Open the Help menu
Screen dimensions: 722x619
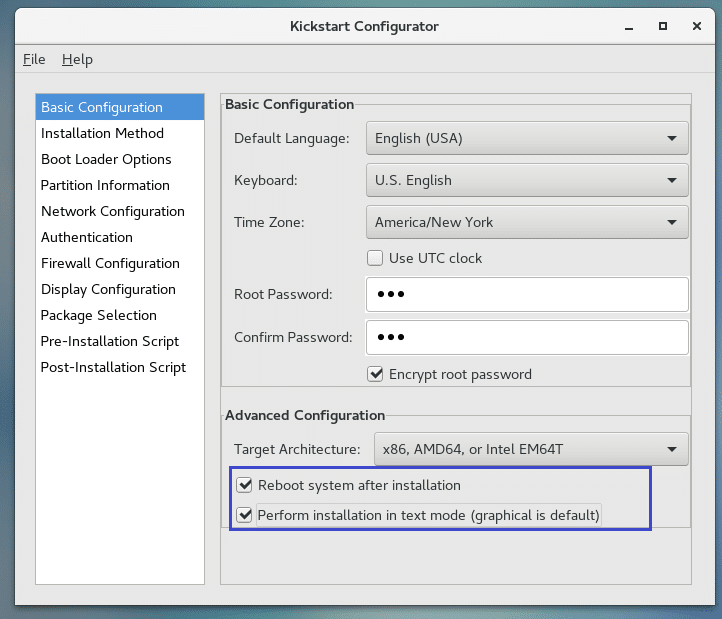(77, 59)
